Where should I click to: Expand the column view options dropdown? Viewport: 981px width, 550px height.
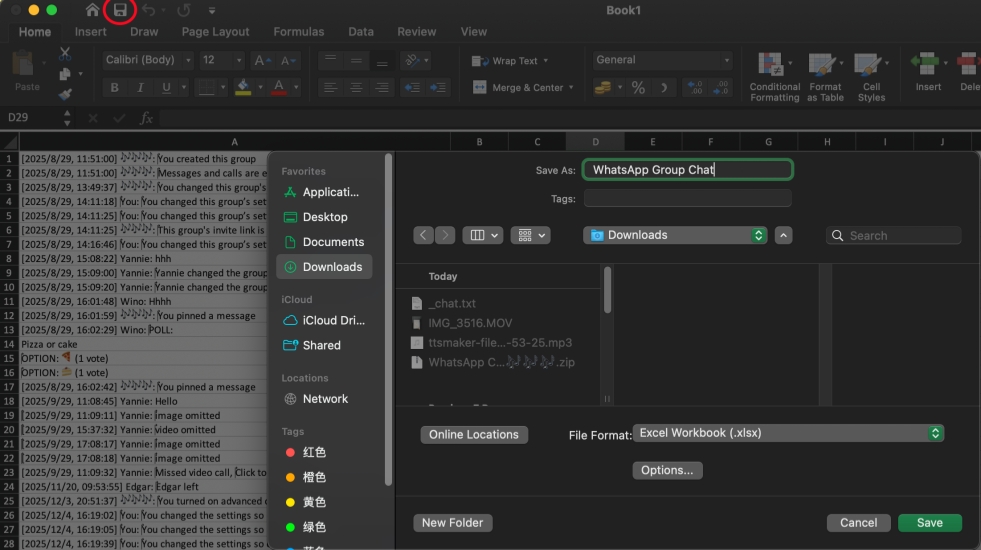click(484, 235)
